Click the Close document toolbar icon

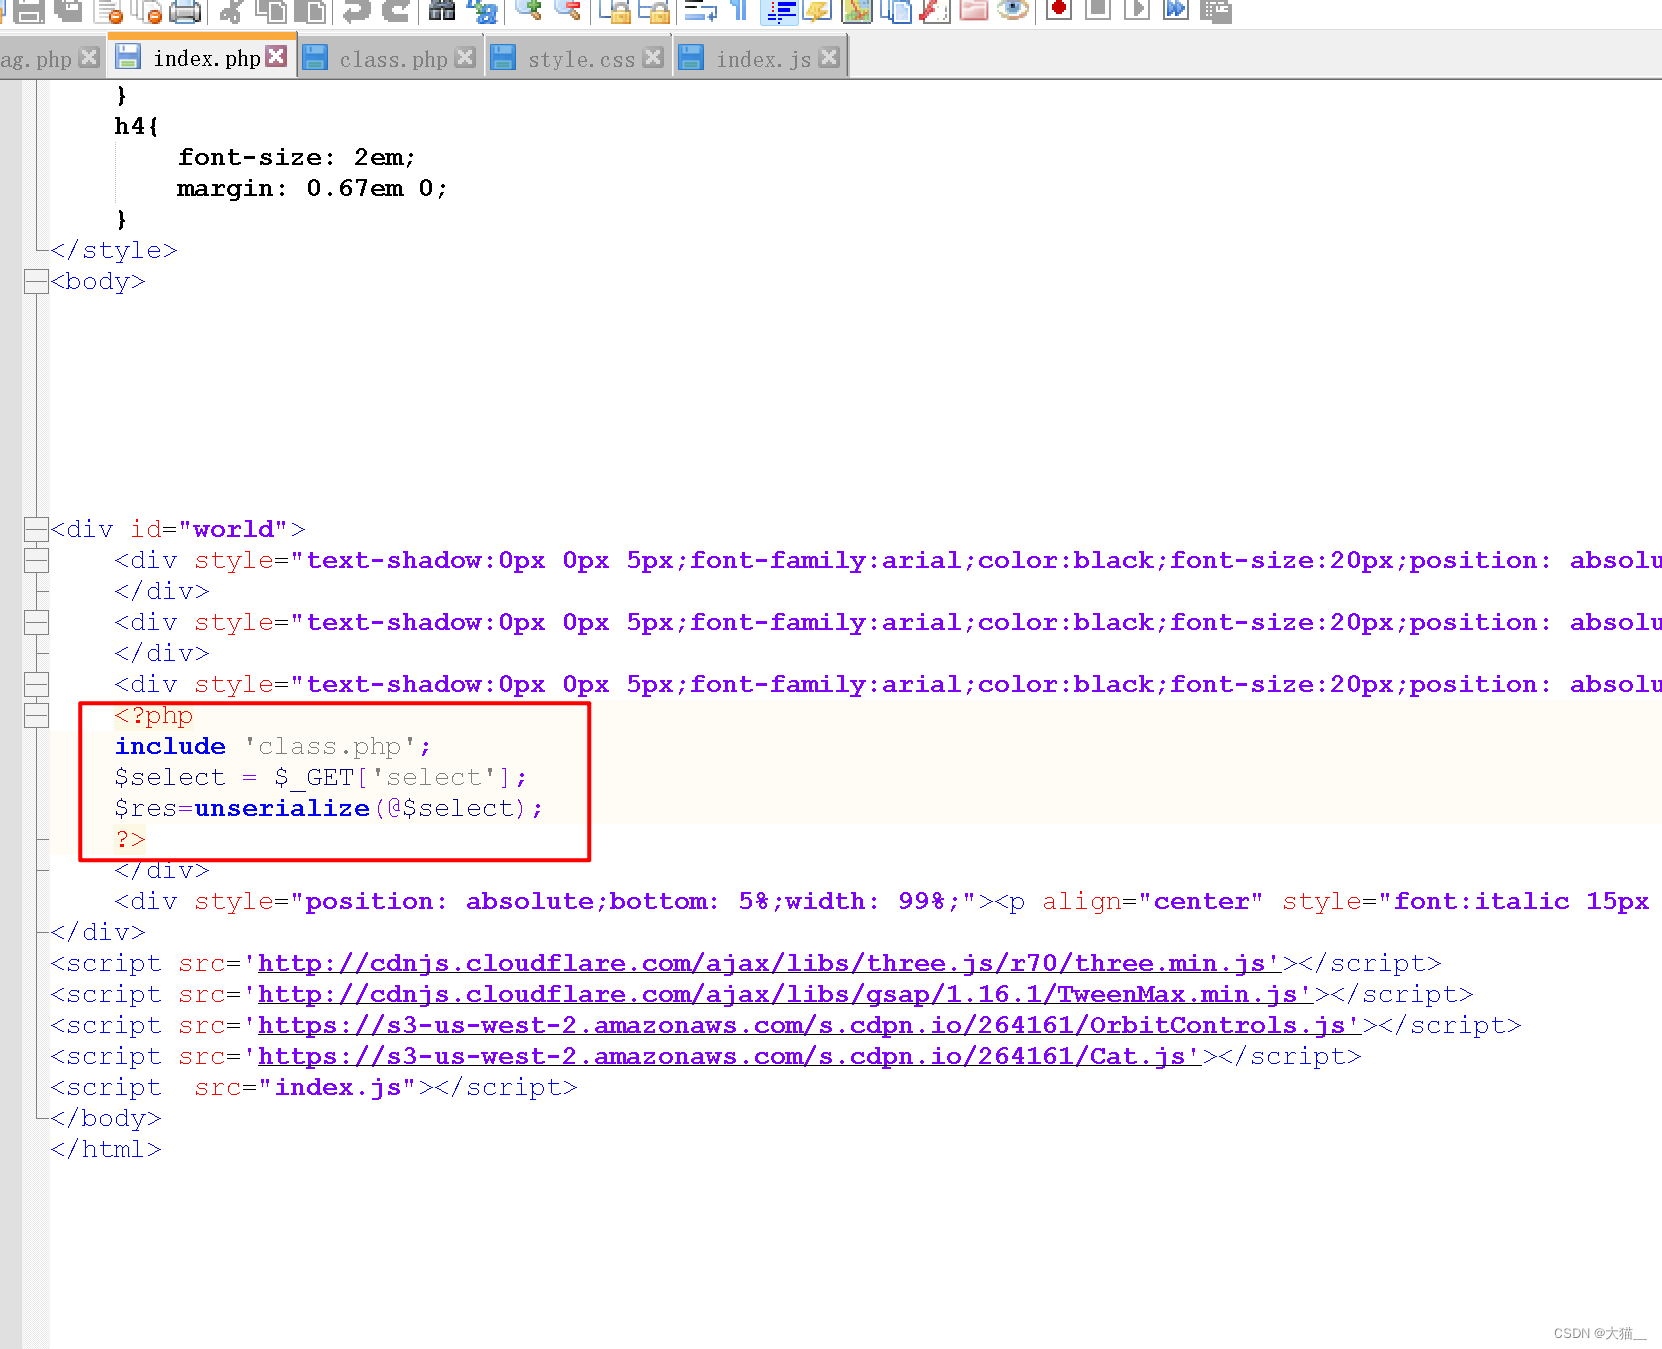pos(108,11)
